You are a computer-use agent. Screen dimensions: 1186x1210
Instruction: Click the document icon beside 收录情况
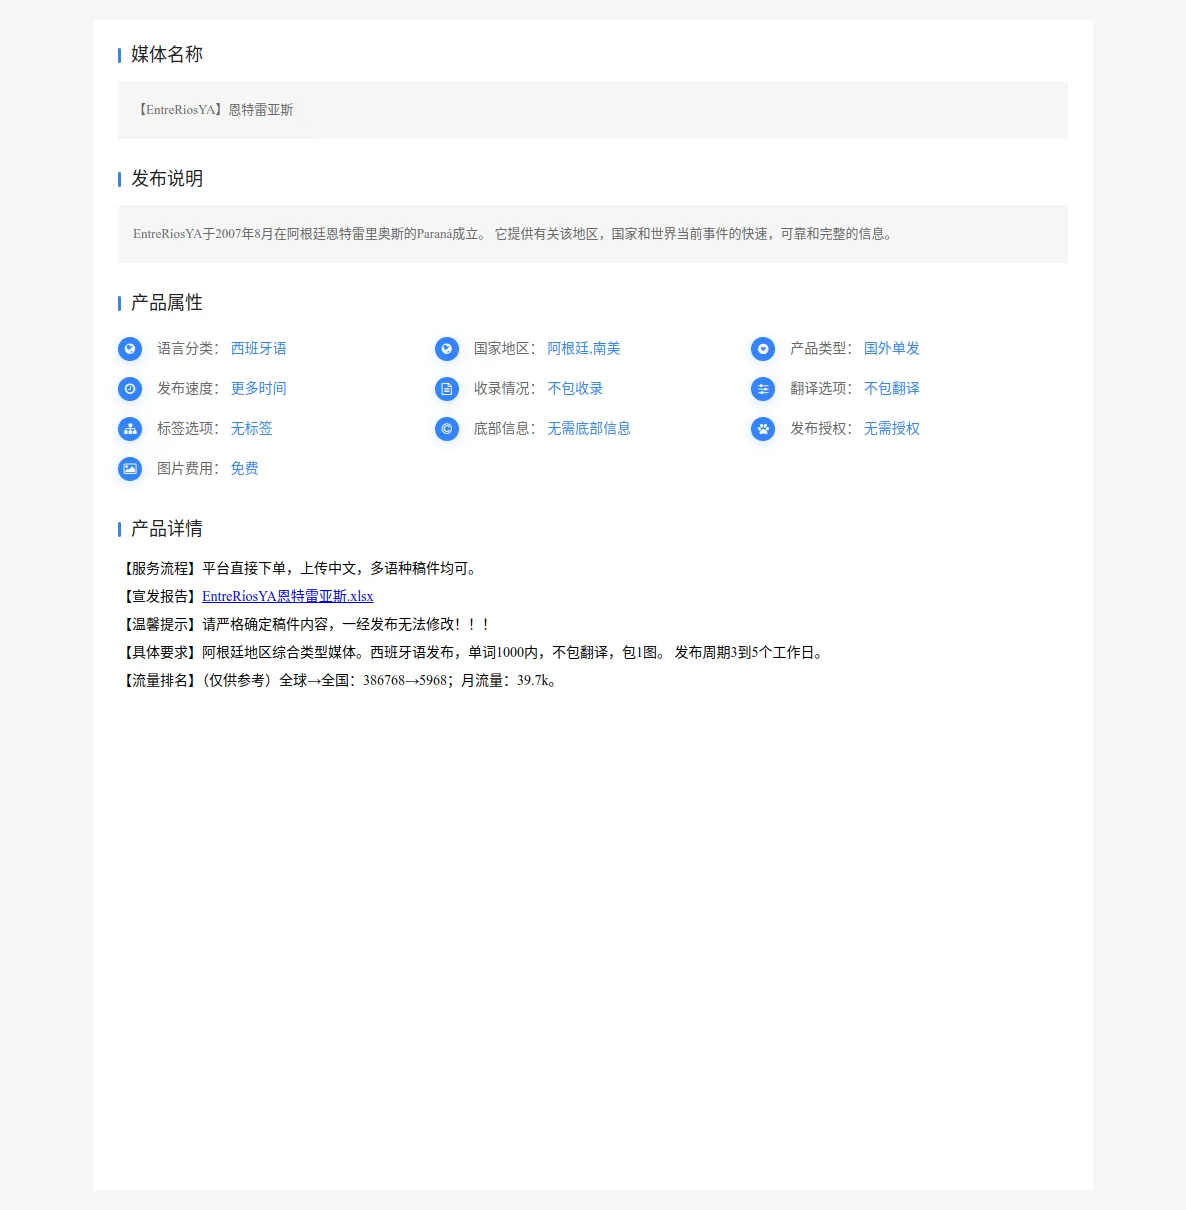(x=447, y=389)
